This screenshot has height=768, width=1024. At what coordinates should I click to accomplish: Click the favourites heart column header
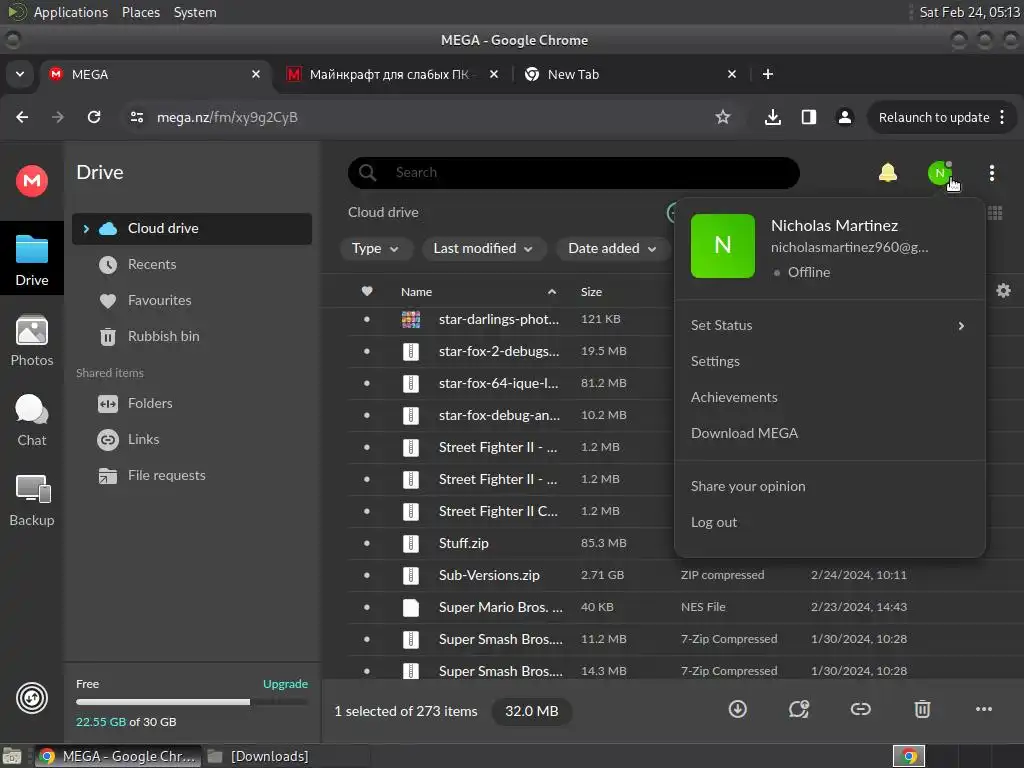(x=367, y=291)
